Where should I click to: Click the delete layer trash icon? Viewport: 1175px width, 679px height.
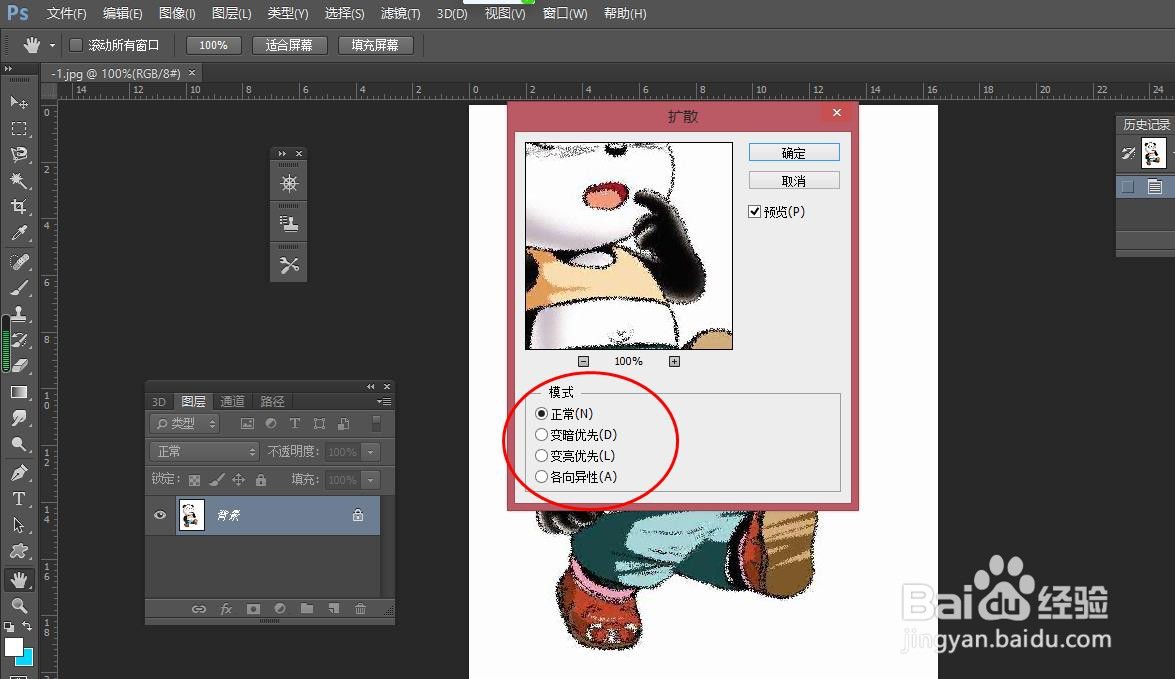(360, 608)
